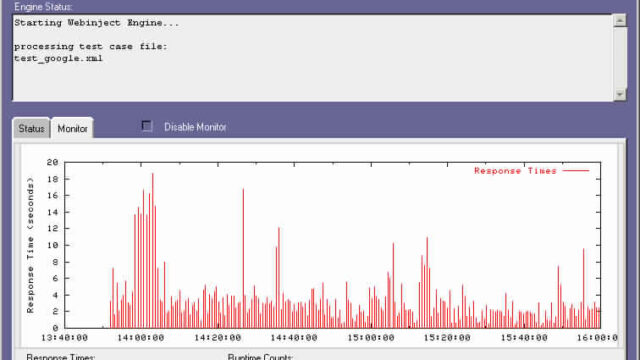Click the 13:40:00 time axis label

pyautogui.click(x=64, y=338)
